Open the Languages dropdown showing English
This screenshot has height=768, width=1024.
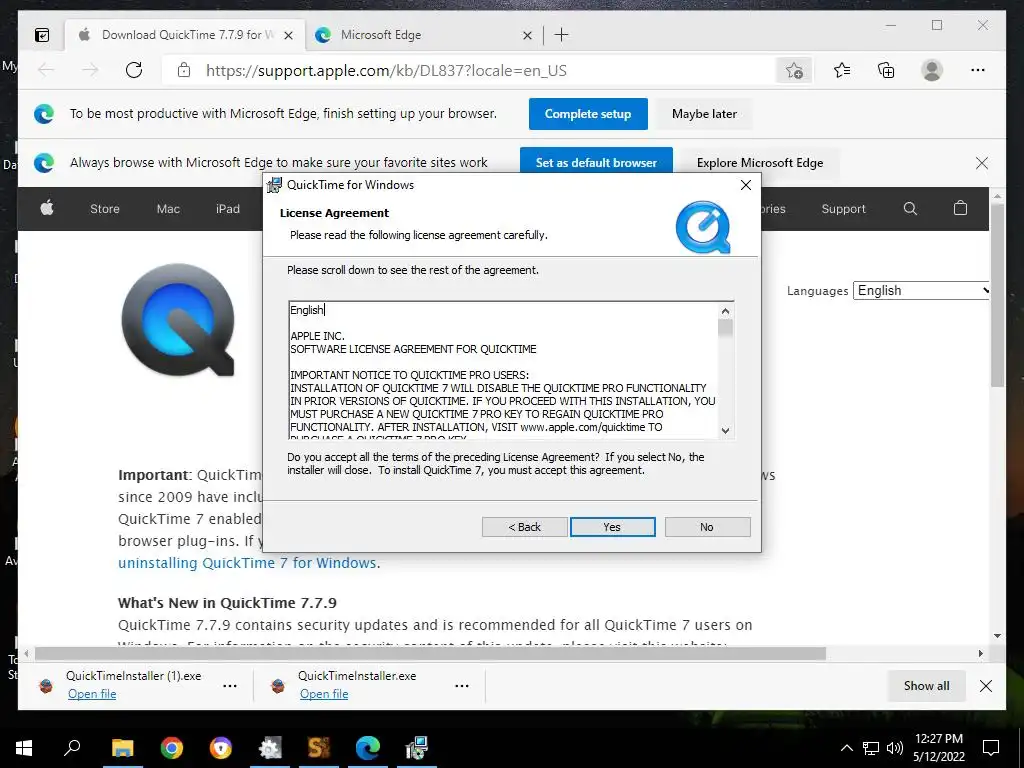click(921, 291)
